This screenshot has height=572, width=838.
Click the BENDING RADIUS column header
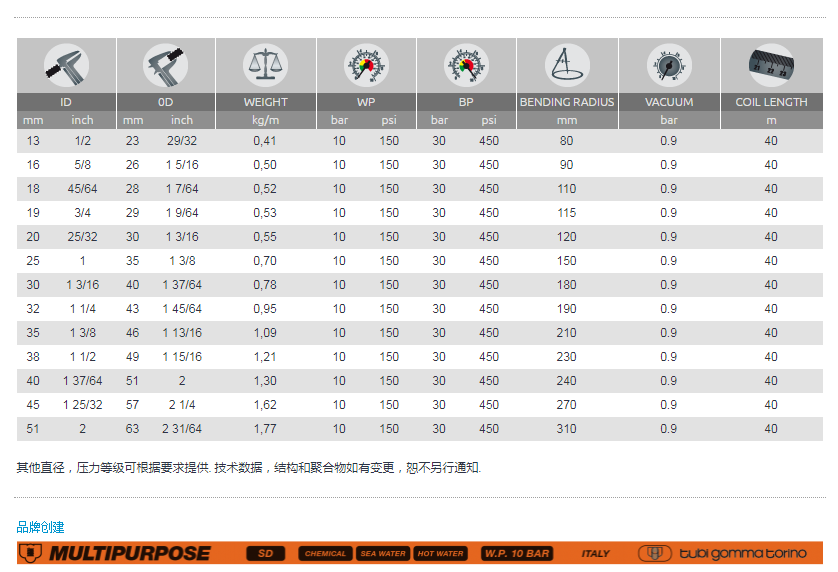(567, 102)
